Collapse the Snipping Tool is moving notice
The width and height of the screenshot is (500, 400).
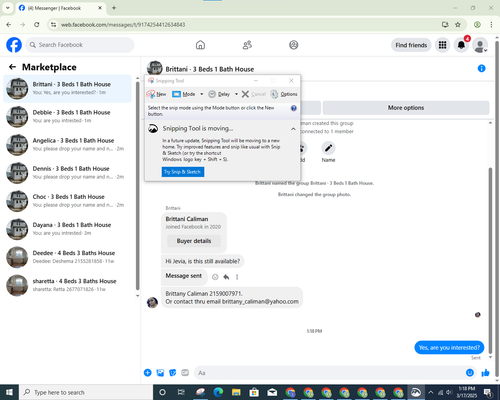293,129
